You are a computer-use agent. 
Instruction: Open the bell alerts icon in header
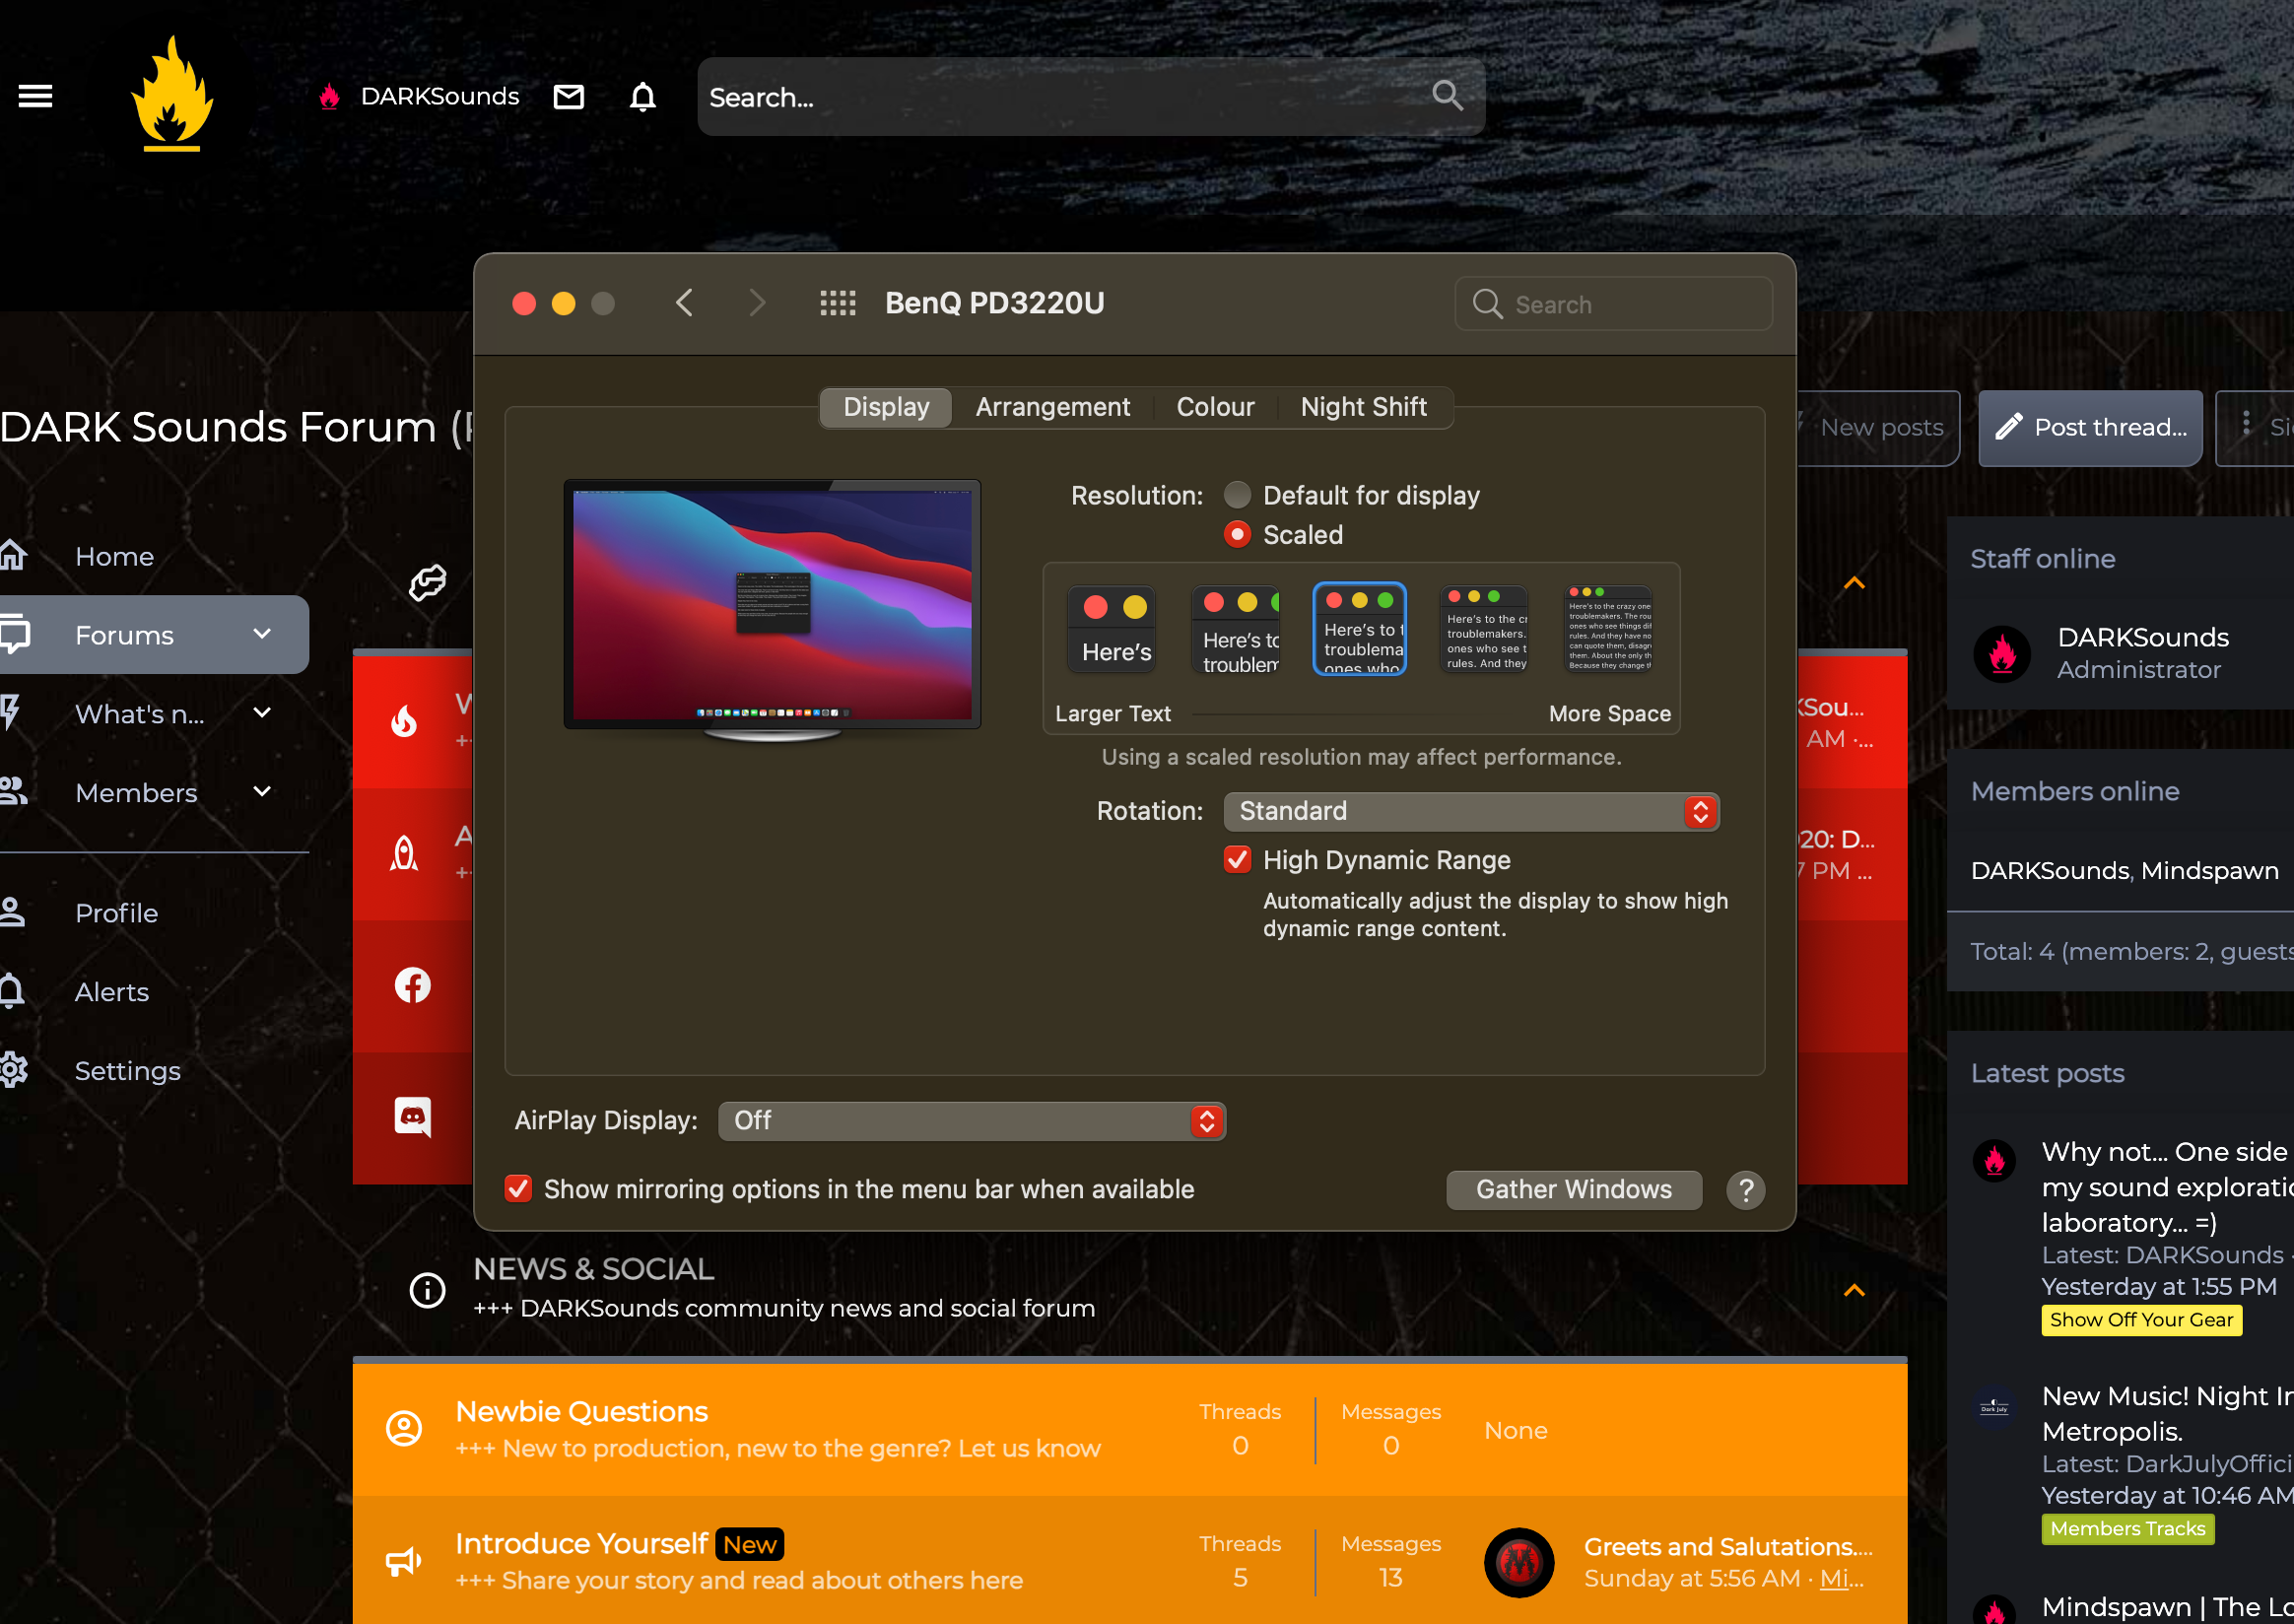[642, 96]
